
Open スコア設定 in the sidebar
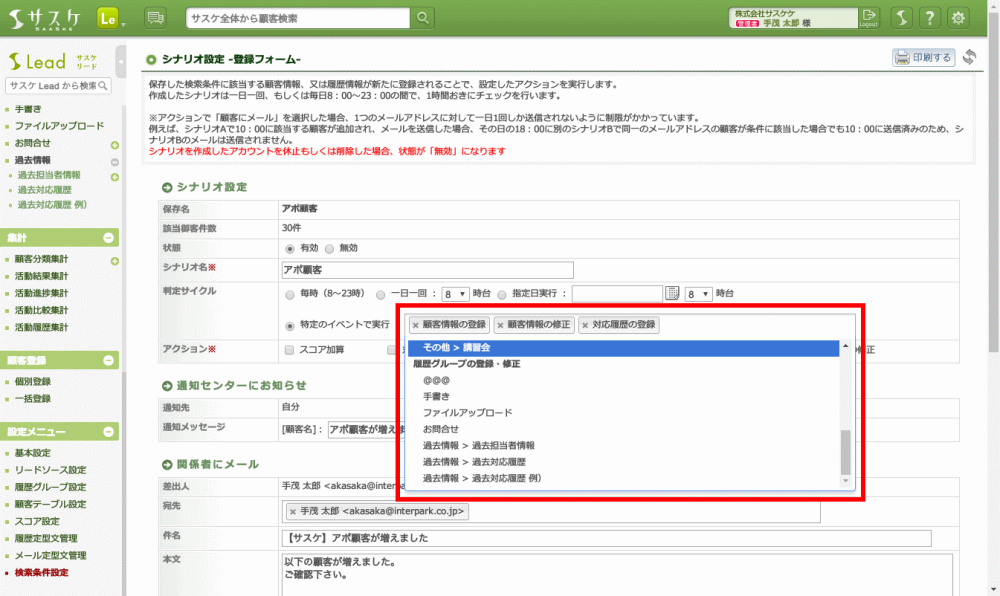pyautogui.click(x=36, y=521)
